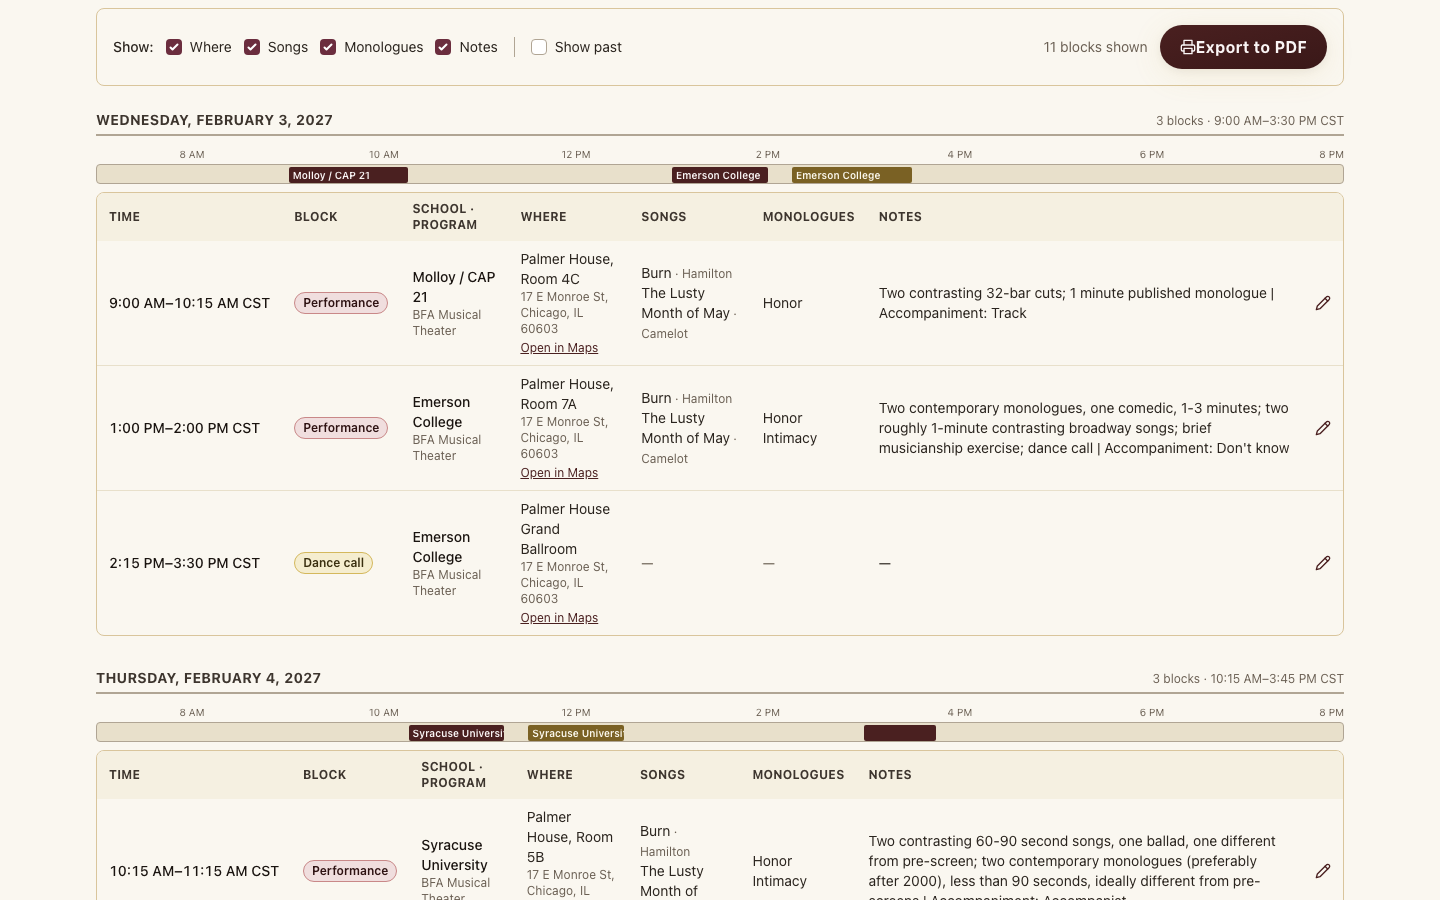The height and width of the screenshot is (900, 1440).
Task: Click the Performance tag in the 1:00 PM row
Action: [x=341, y=428]
